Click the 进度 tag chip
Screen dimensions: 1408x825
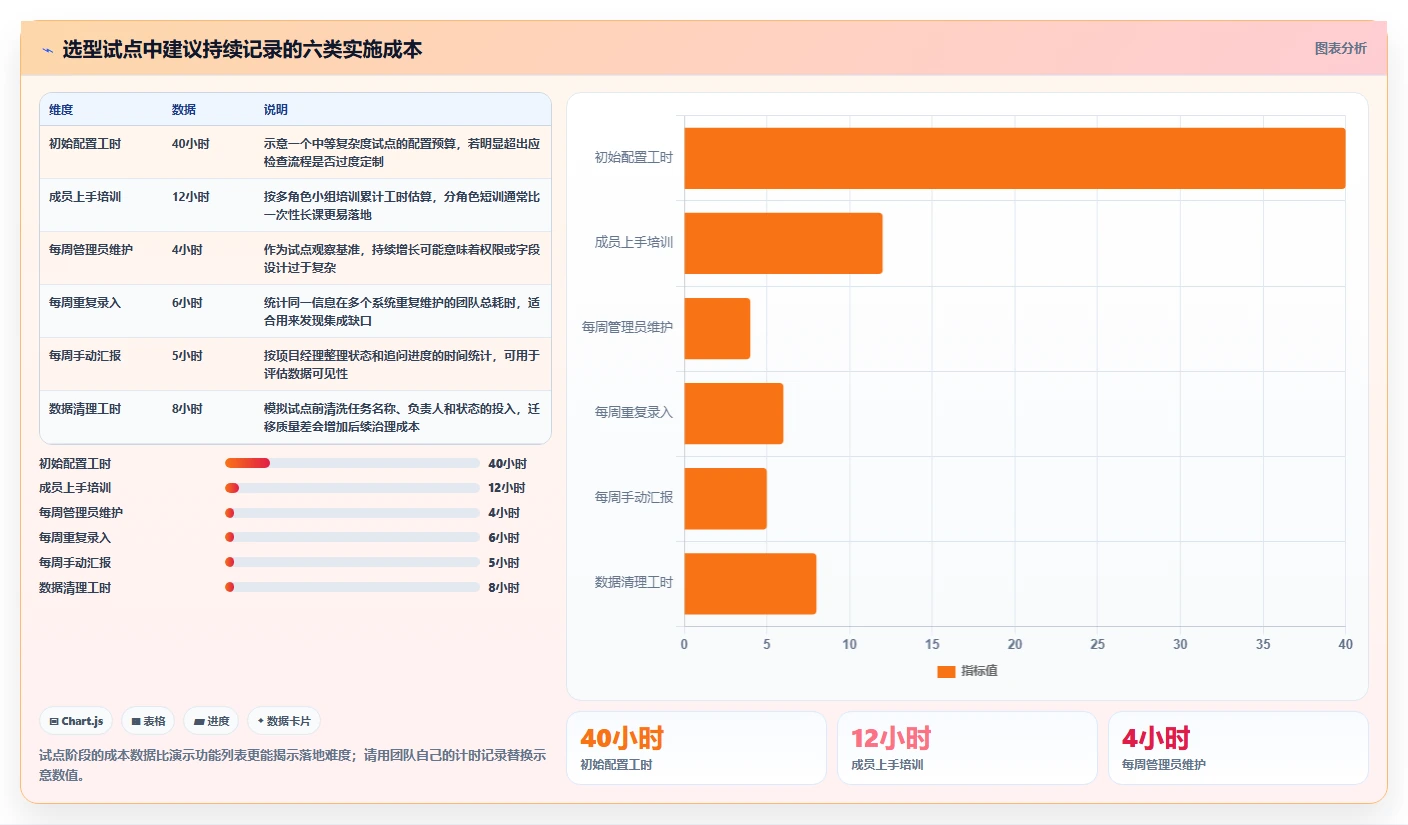[x=211, y=721]
